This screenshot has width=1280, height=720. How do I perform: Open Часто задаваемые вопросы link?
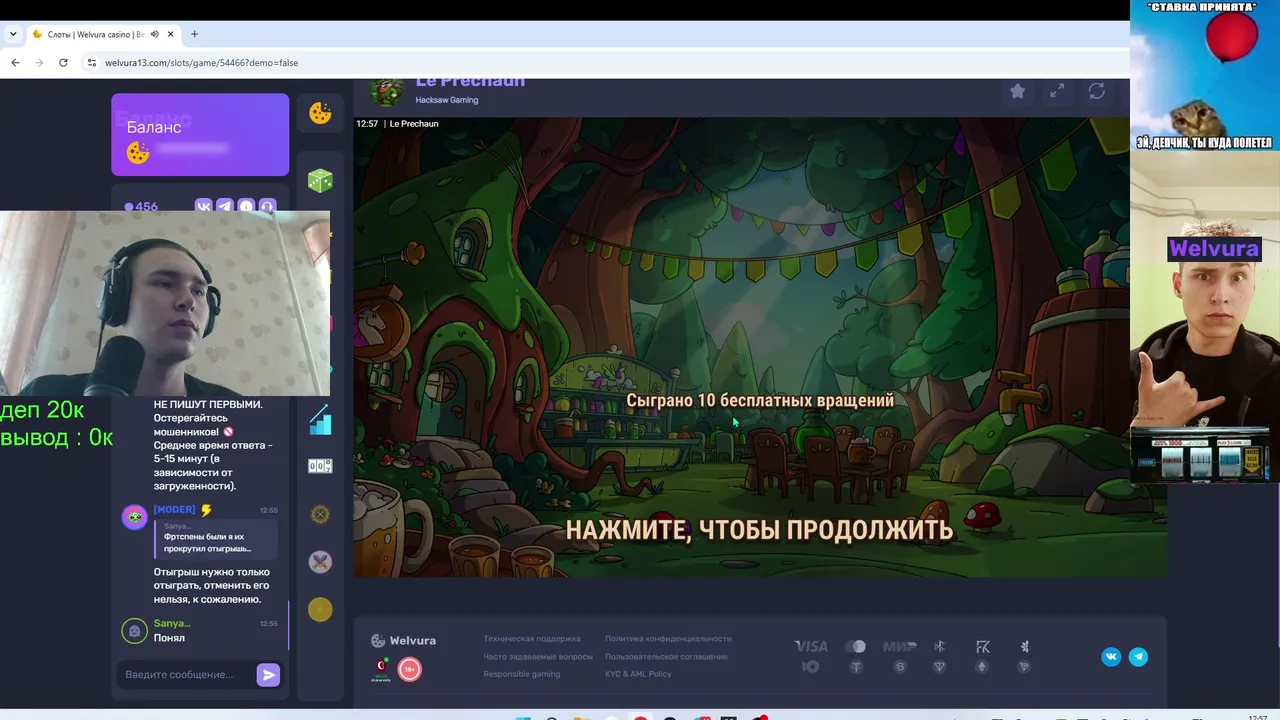point(538,657)
